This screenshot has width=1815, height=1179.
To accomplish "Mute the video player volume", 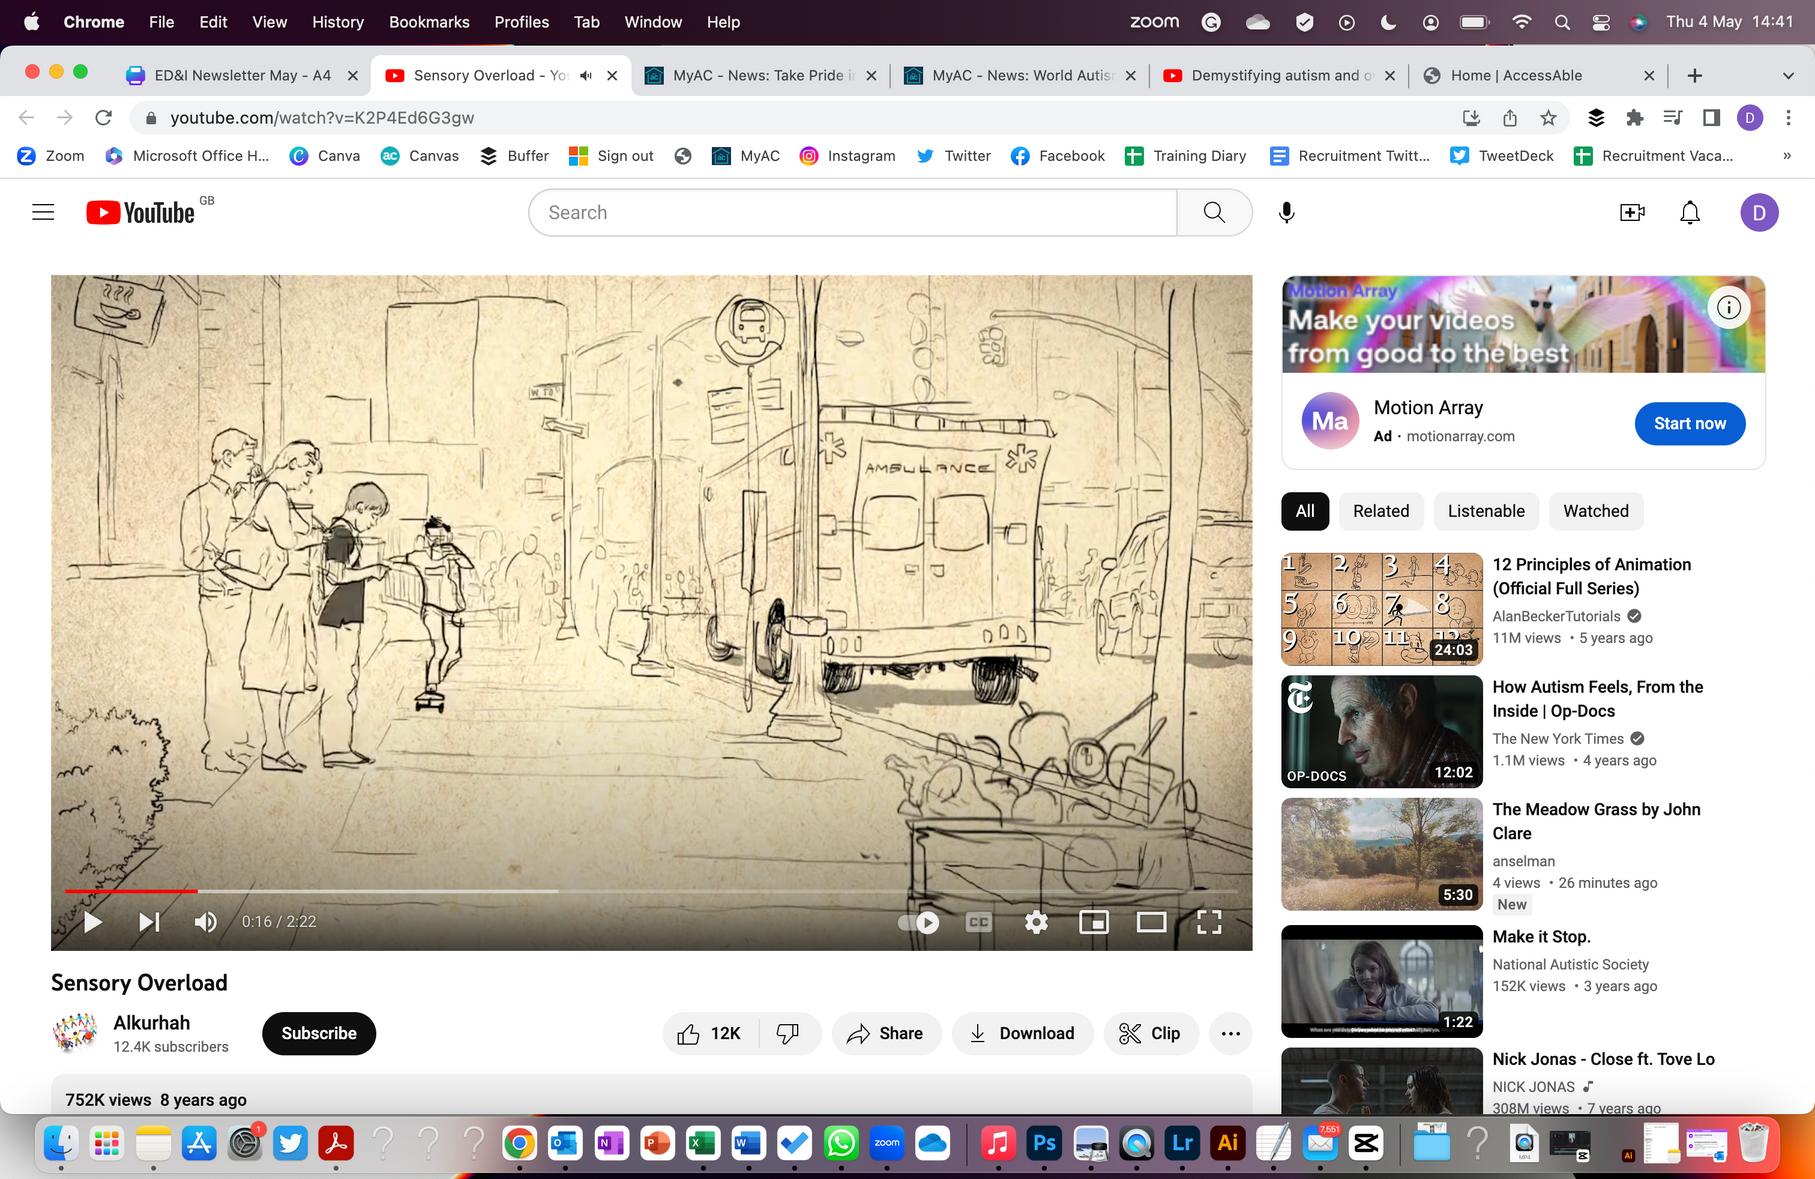I will coord(205,922).
